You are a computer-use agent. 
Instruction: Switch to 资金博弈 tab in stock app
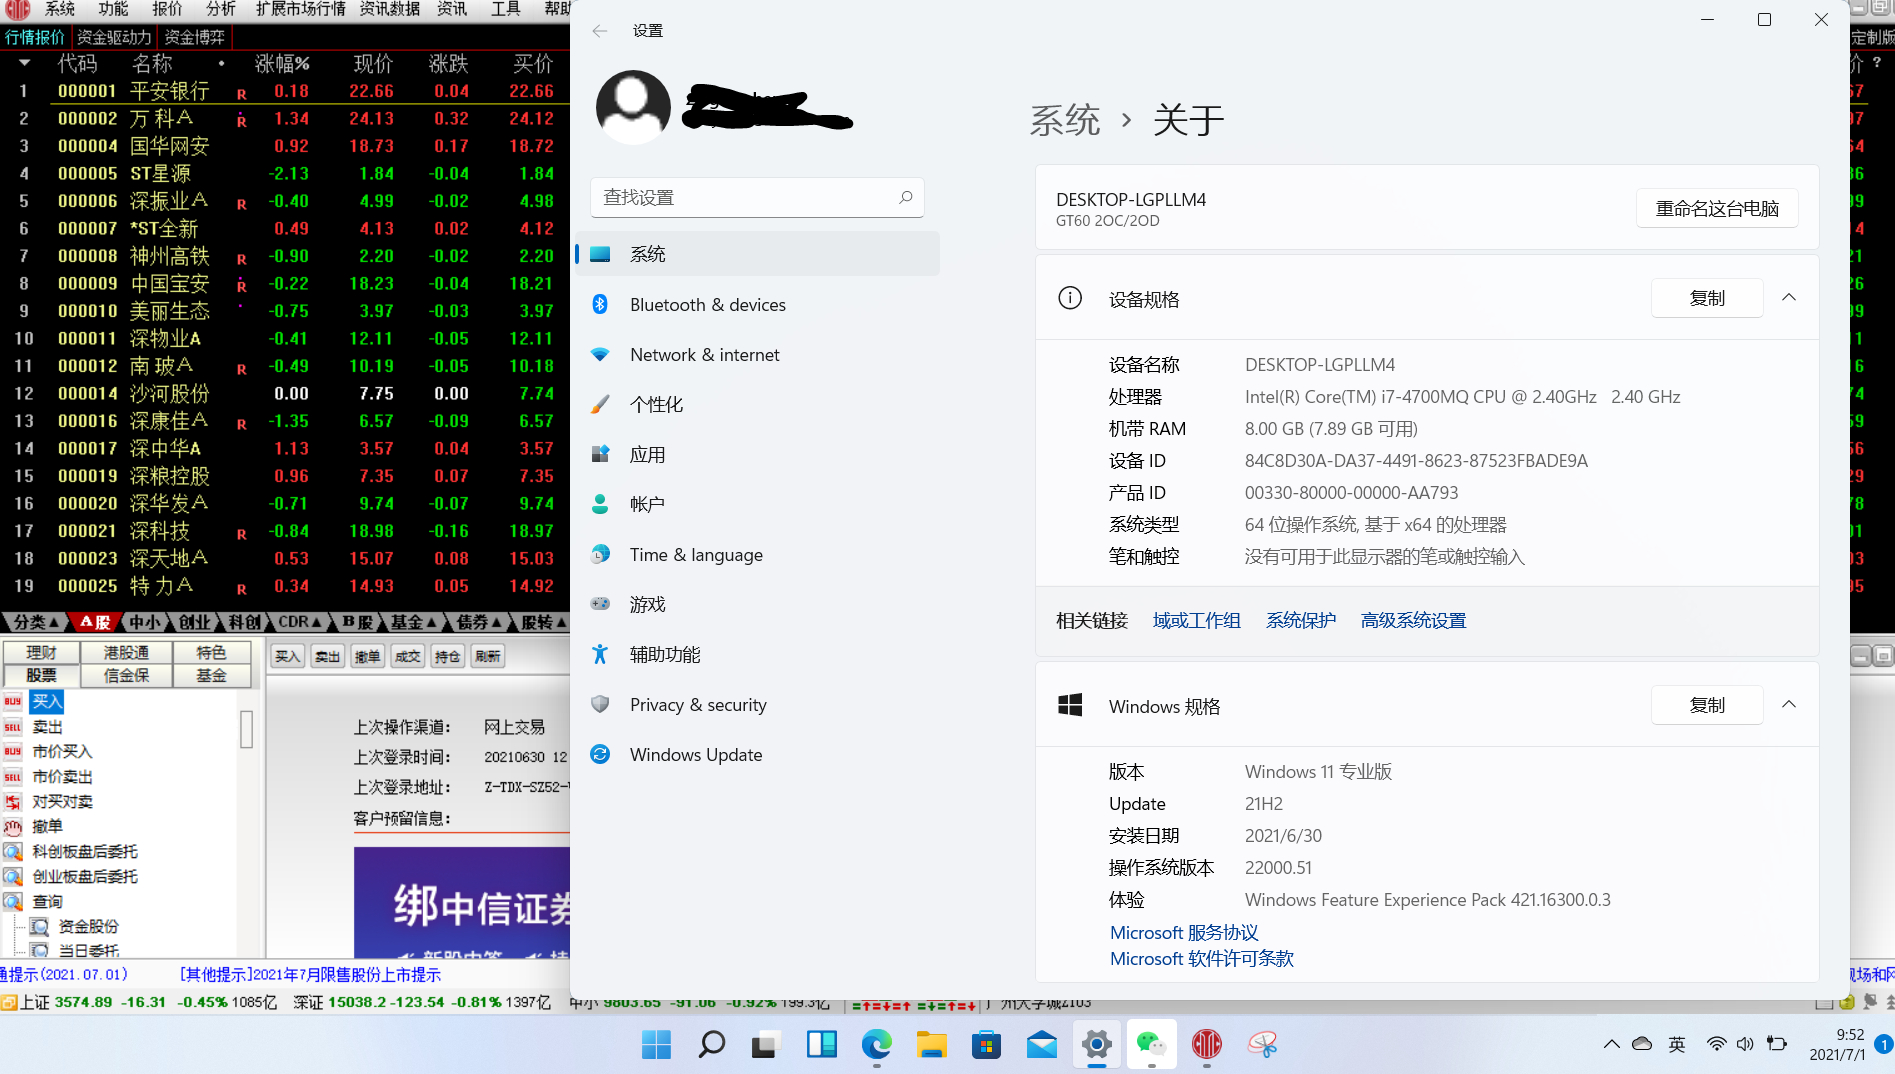coord(194,37)
